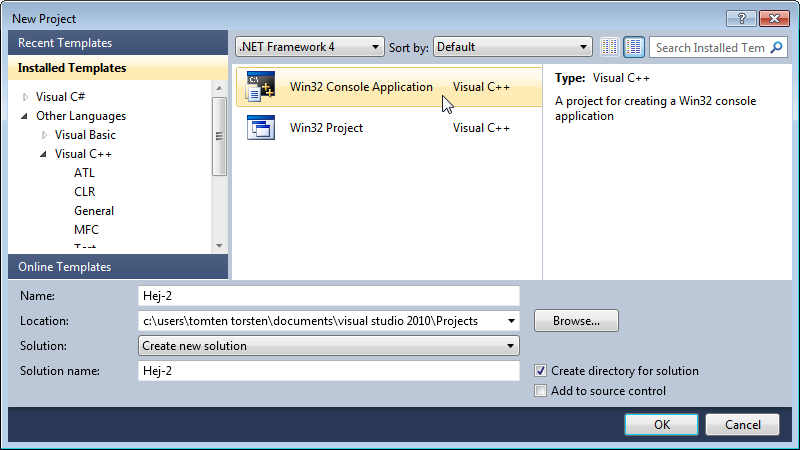This screenshot has height=450, width=800.
Task: Select the Installed Templates section
Action: [x=118, y=68]
